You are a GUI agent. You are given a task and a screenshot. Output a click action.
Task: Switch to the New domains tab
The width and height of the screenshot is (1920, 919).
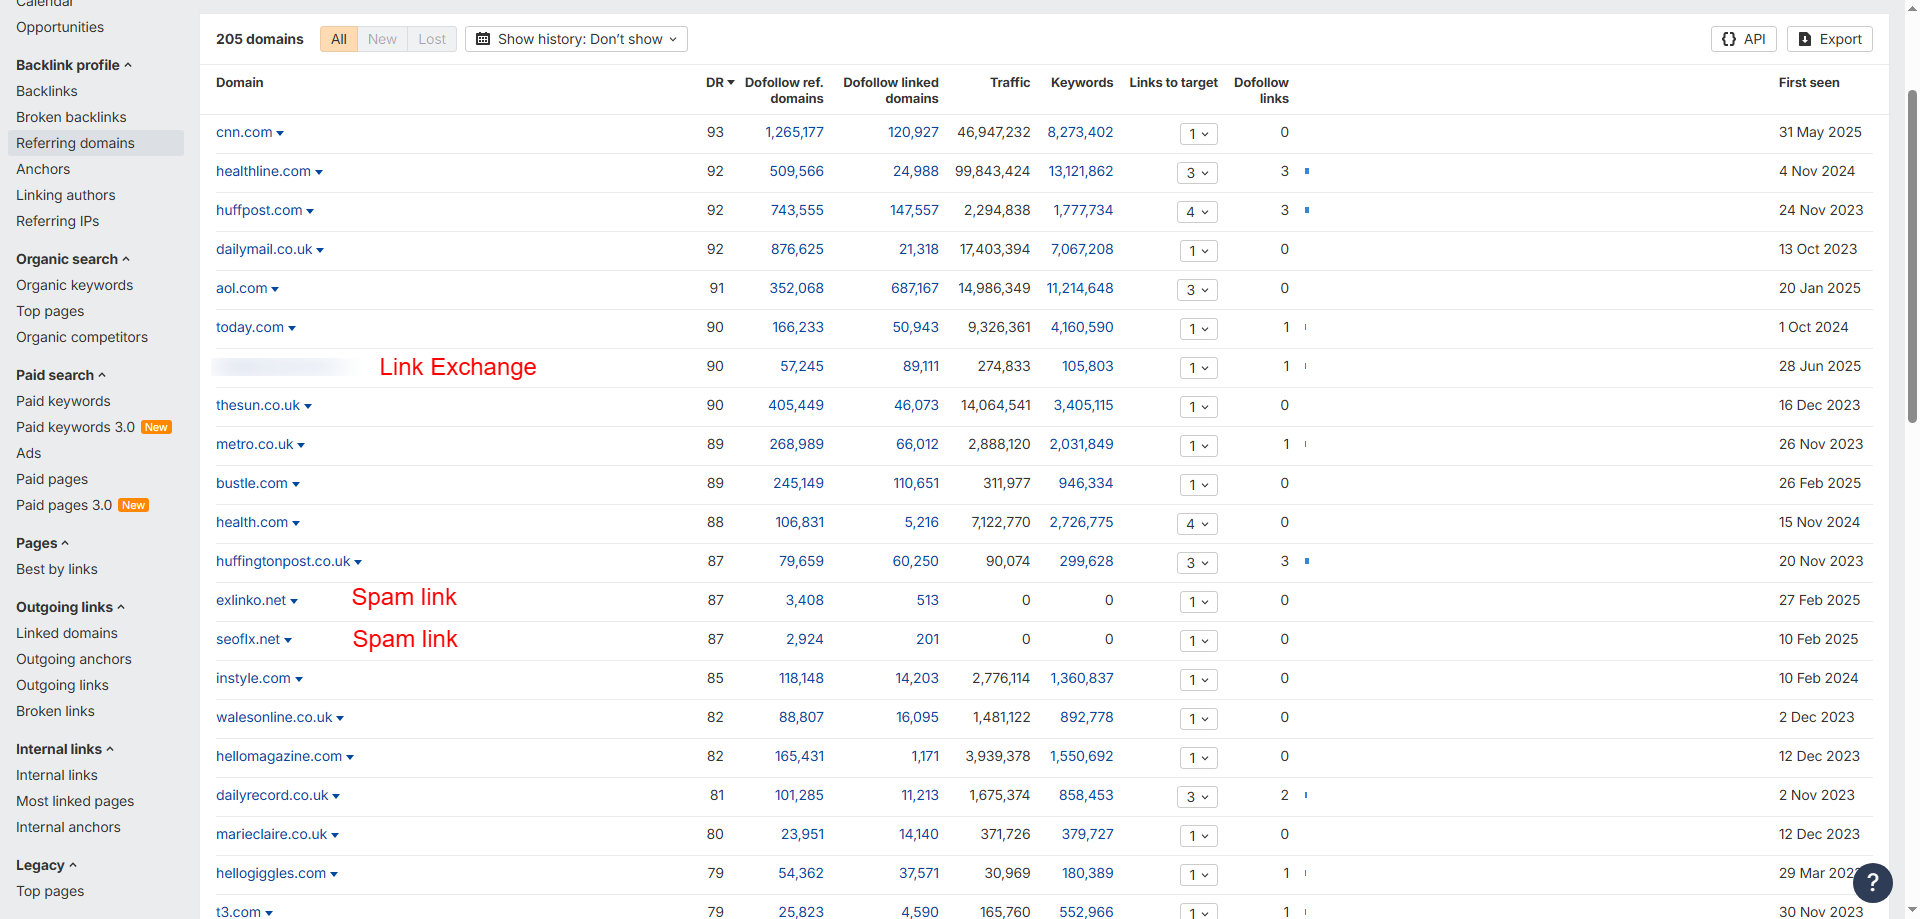[x=382, y=39]
